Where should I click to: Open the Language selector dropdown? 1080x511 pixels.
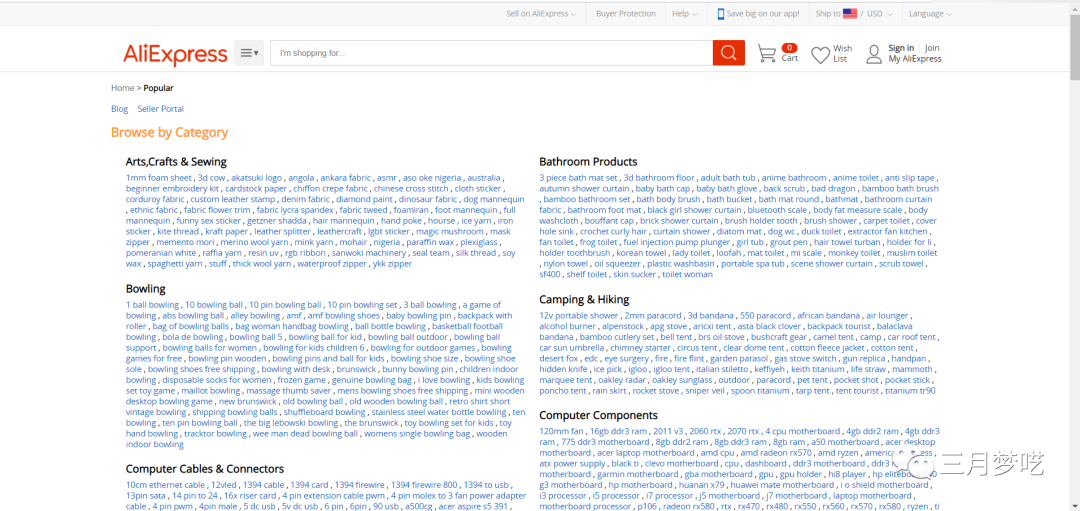pos(930,14)
